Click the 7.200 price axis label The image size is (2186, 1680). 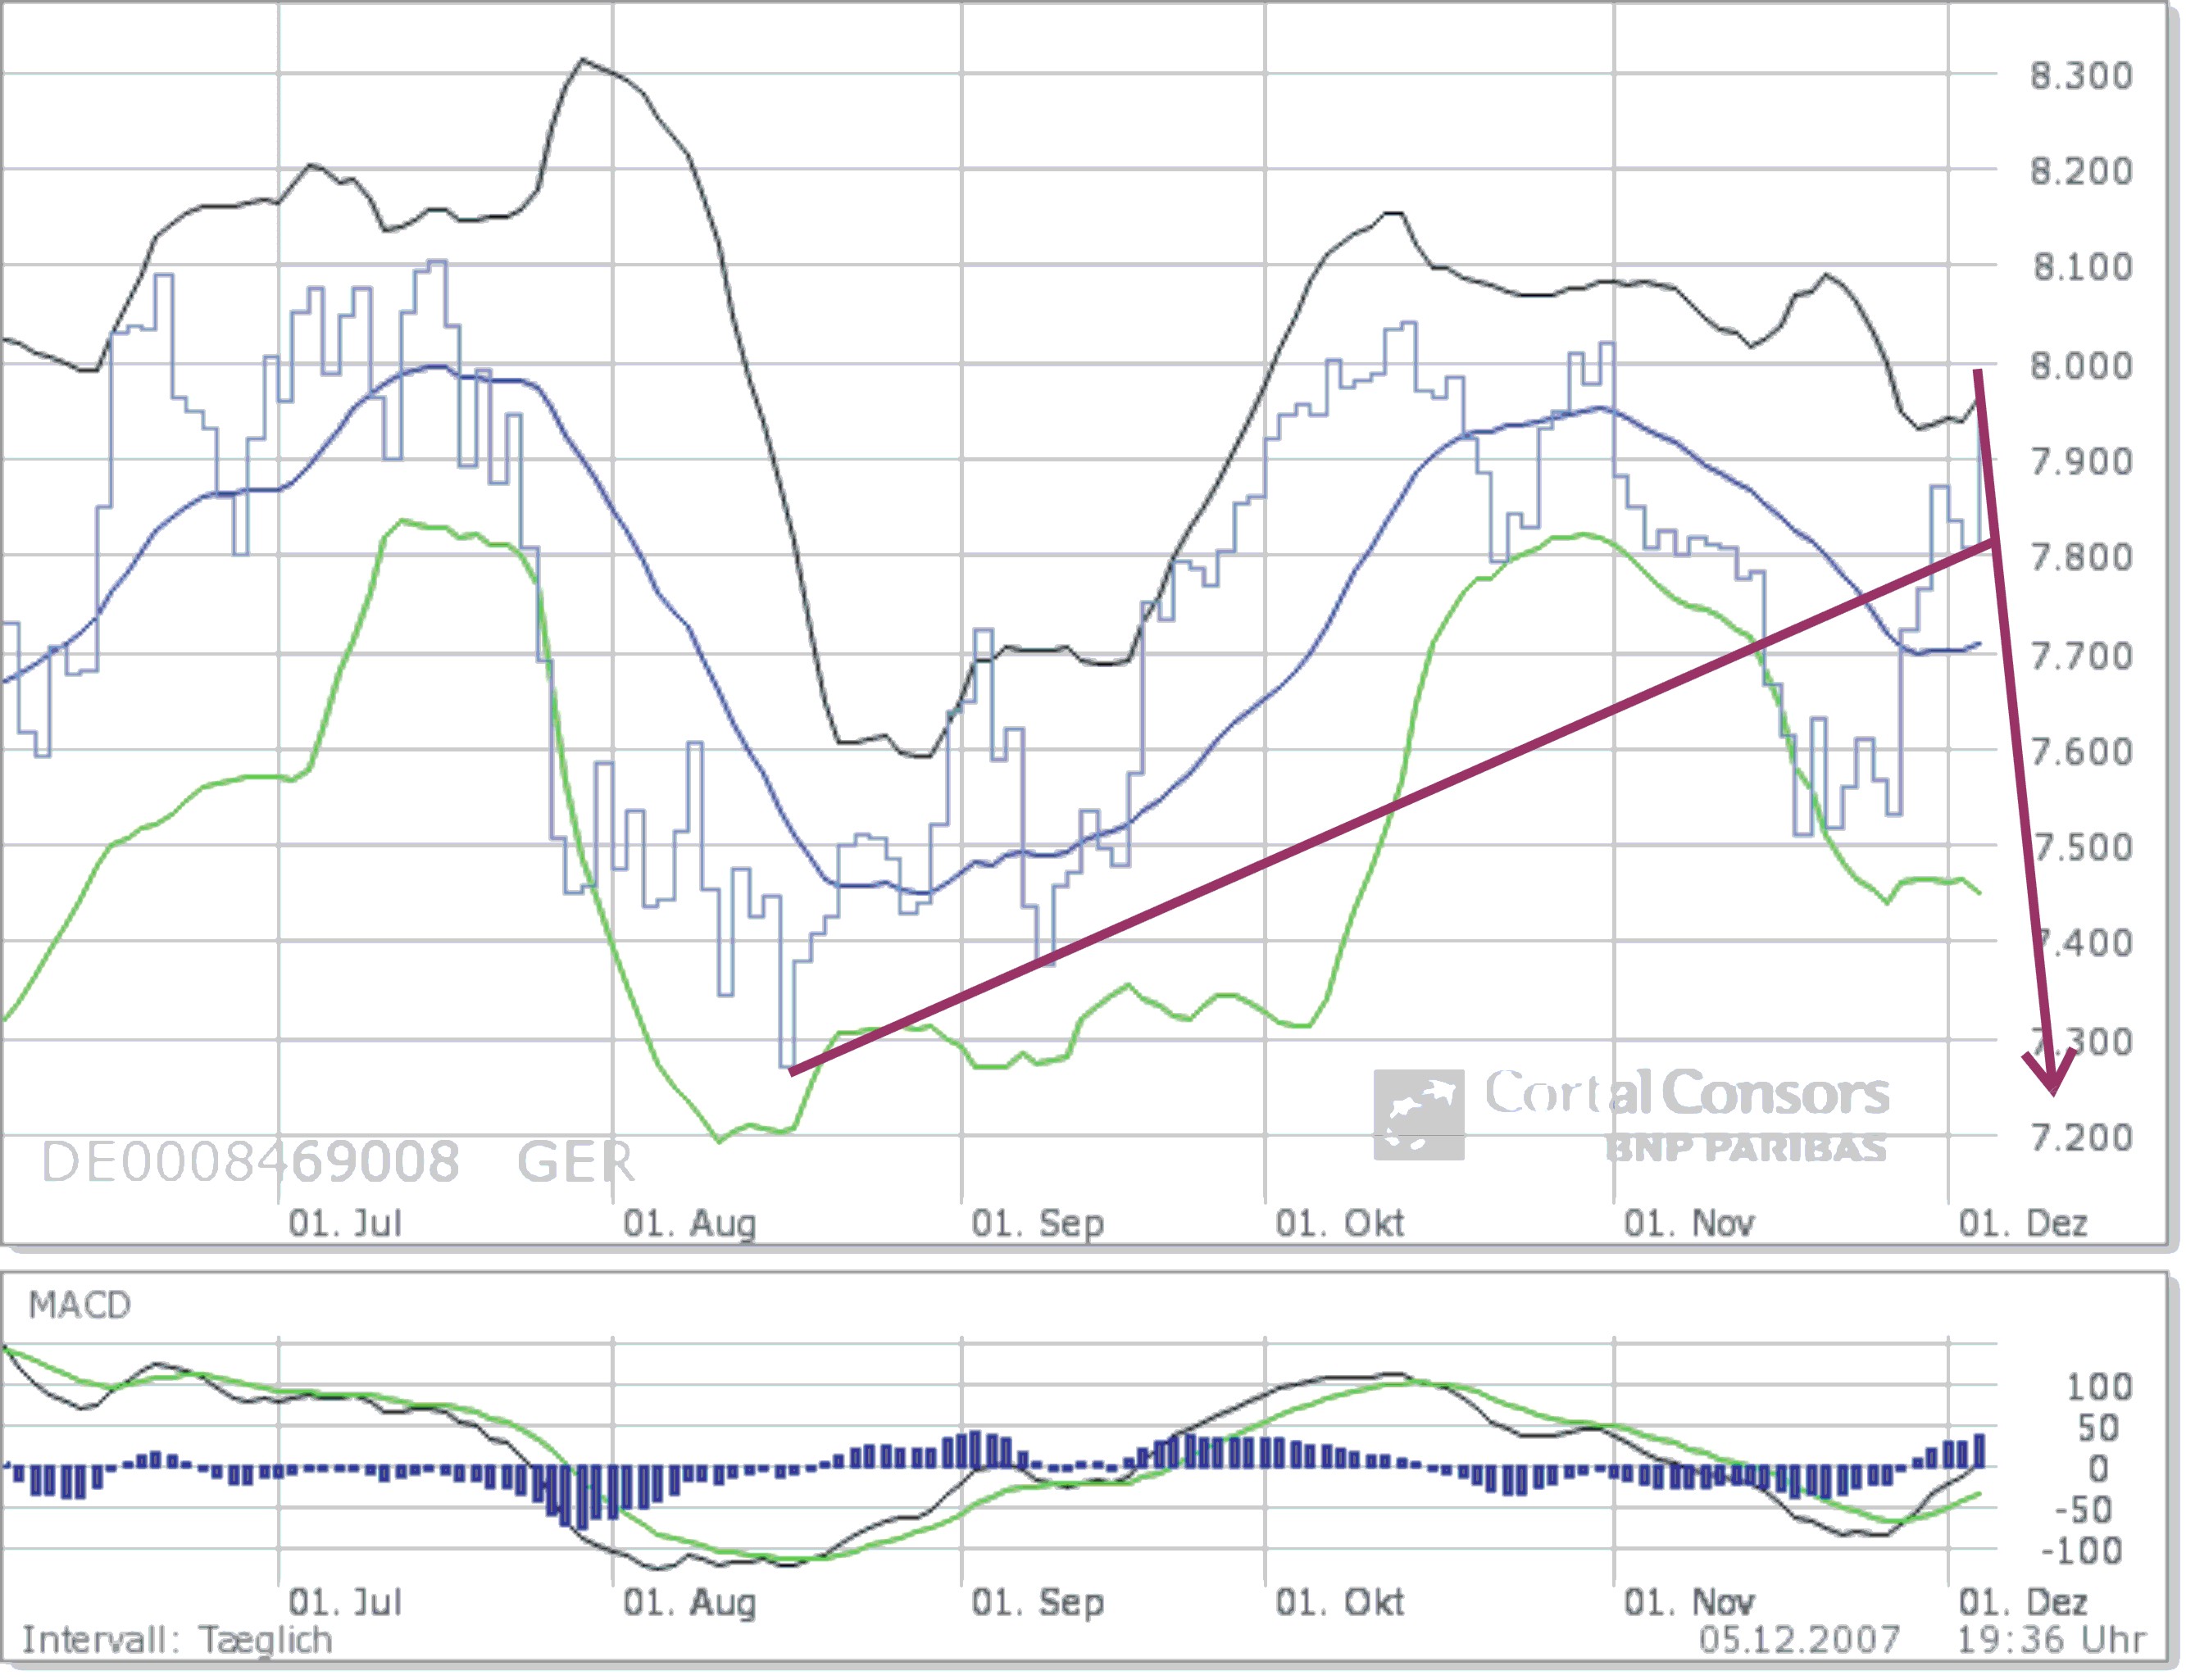(2080, 1137)
